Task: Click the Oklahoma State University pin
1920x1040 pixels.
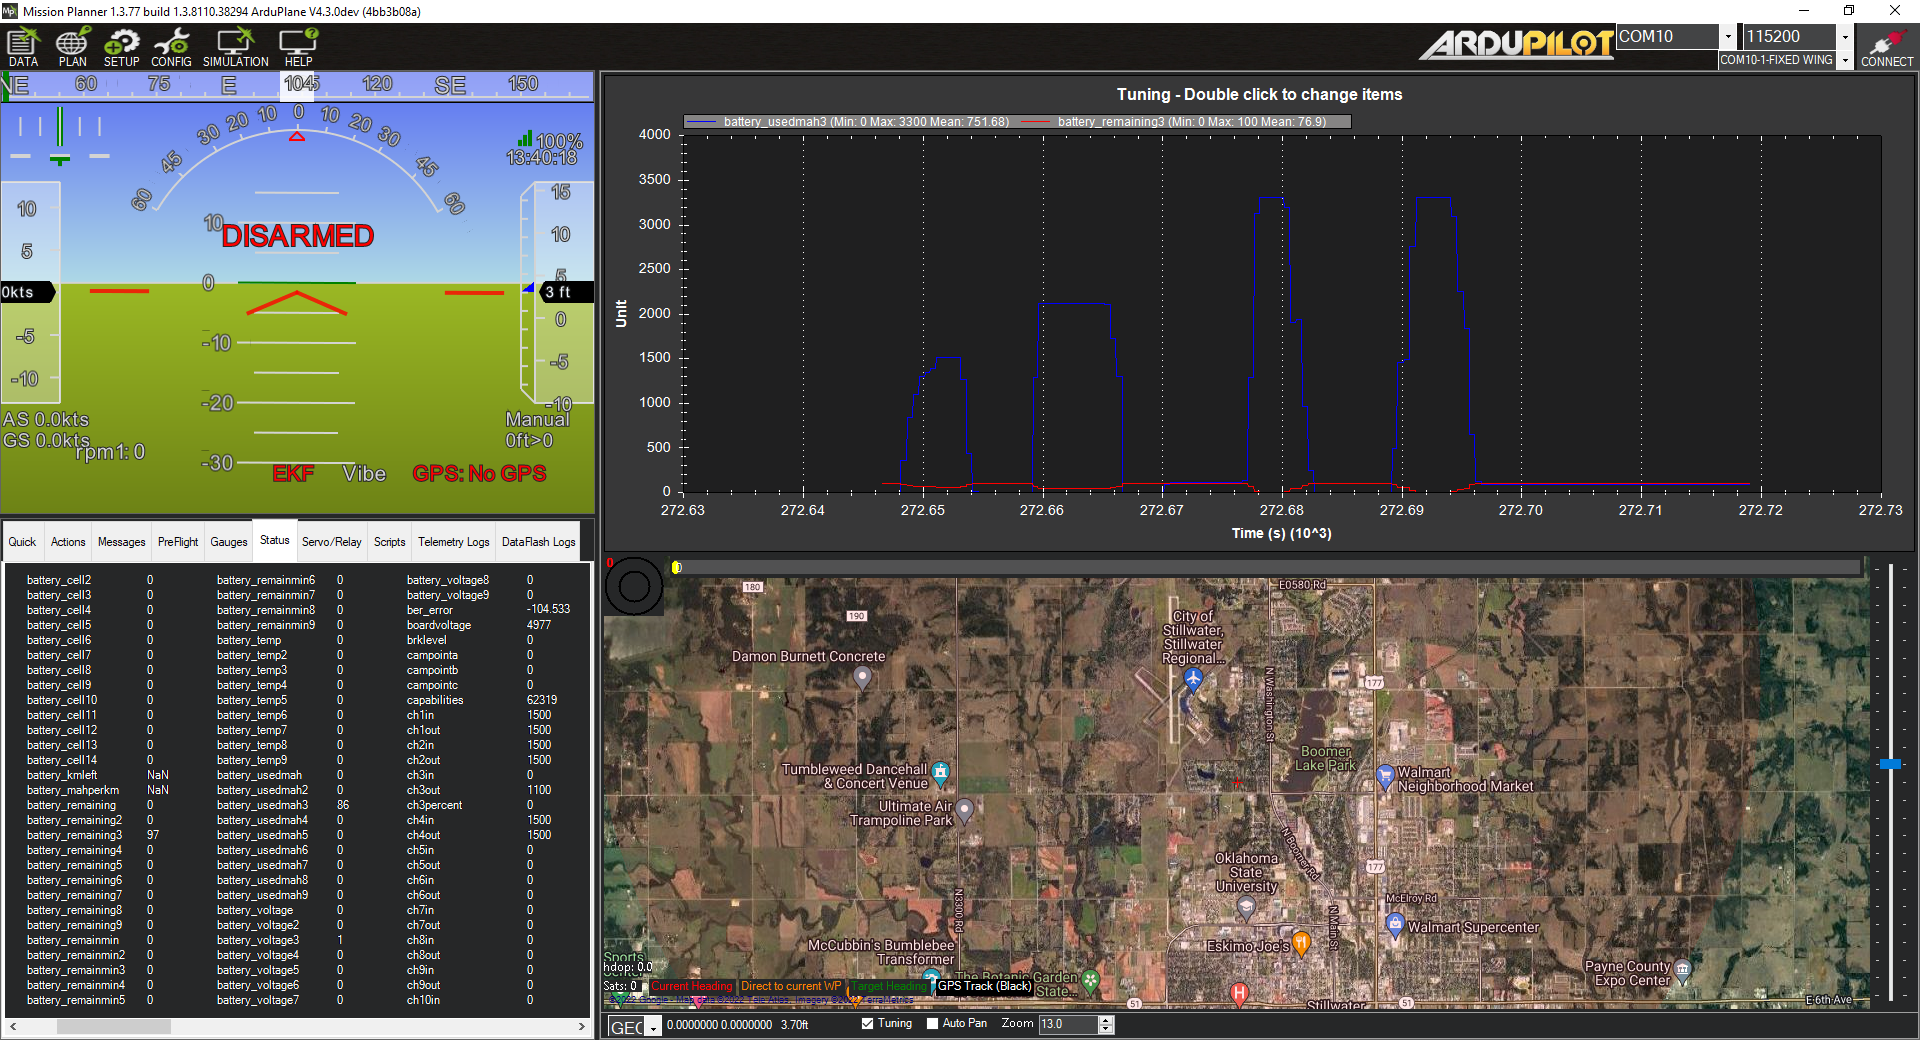Action: click(1246, 907)
